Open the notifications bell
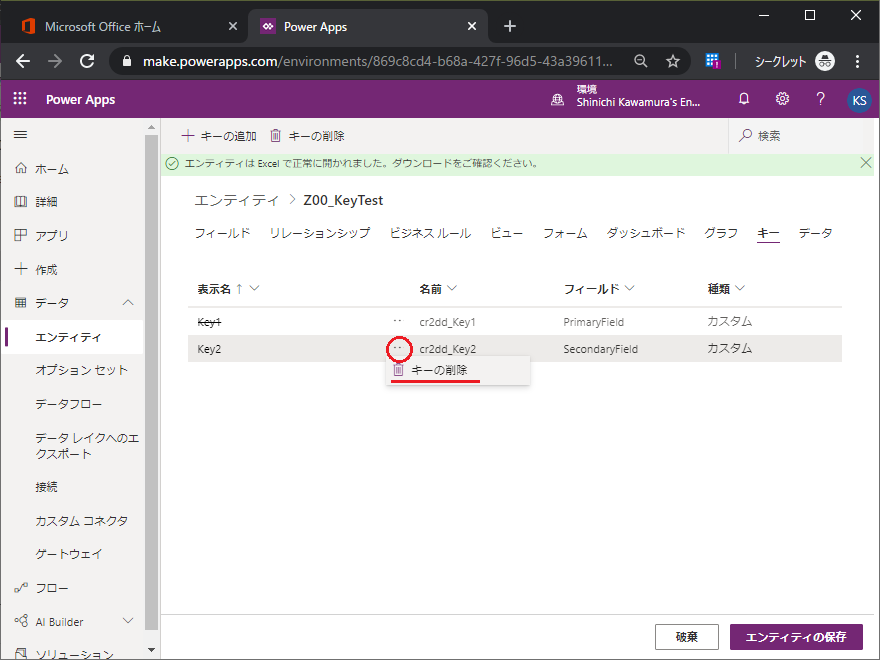The height and width of the screenshot is (660, 880). [744, 99]
